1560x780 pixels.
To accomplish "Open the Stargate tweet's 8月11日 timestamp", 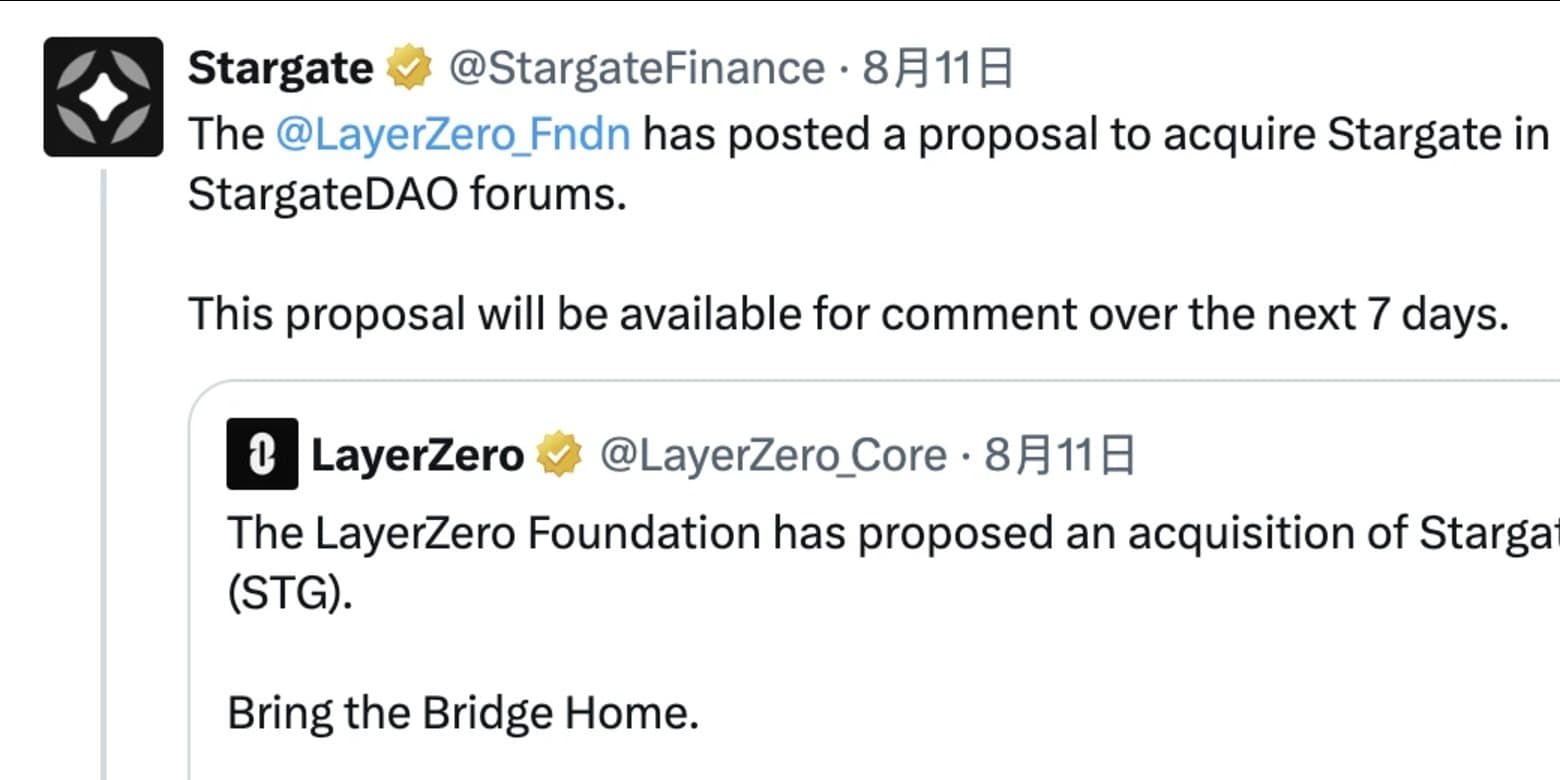I will (937, 69).
